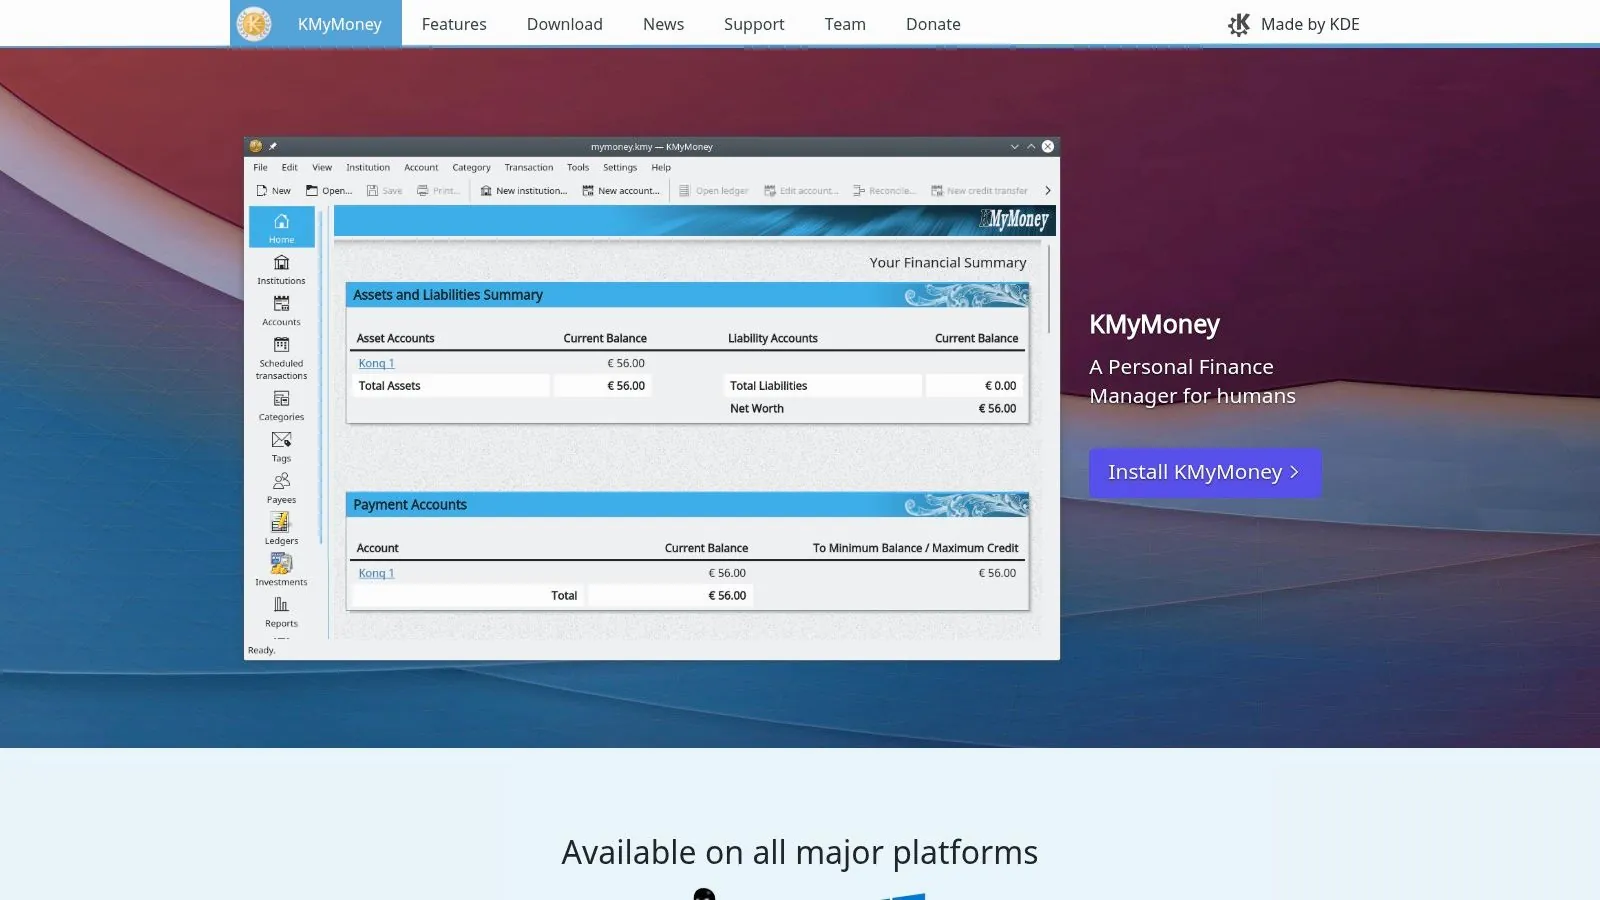Image resolution: width=1600 pixels, height=900 pixels.
Task: Go to the Features page in the site navigation
Action: (x=454, y=24)
